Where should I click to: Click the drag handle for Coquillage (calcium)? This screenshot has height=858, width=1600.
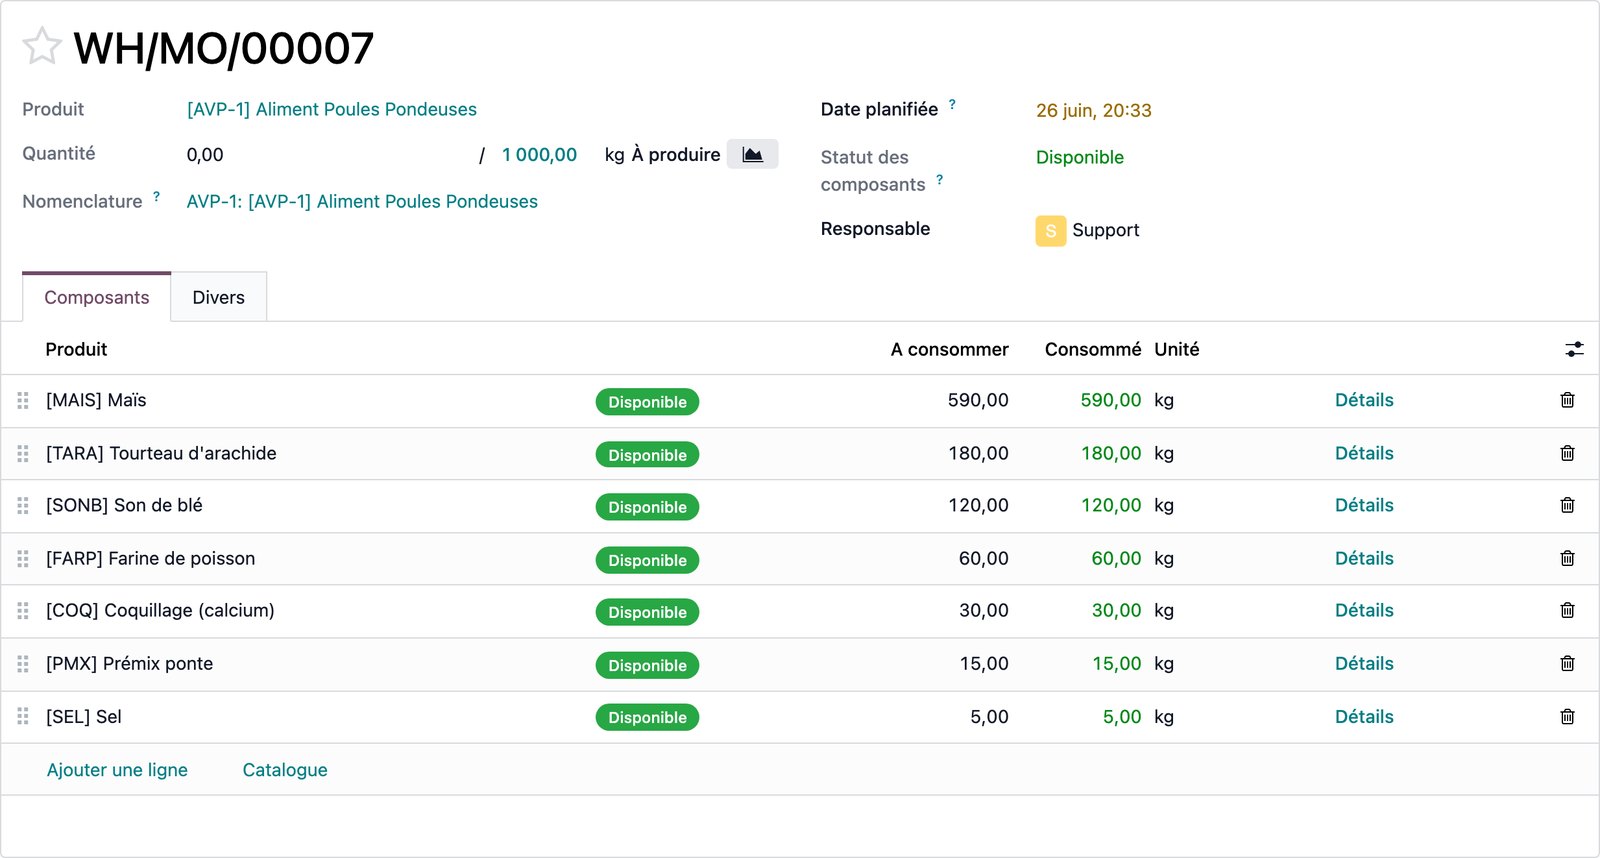pos(23,610)
